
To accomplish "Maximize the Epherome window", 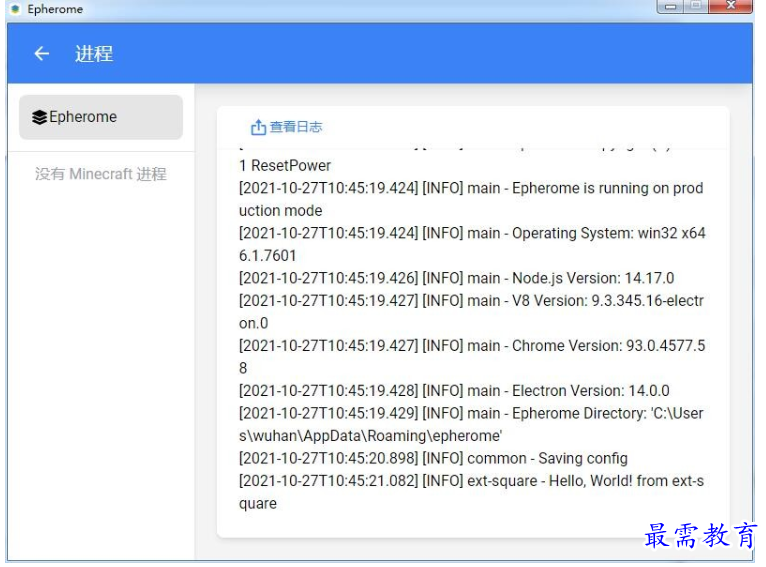I will click(696, 6).
